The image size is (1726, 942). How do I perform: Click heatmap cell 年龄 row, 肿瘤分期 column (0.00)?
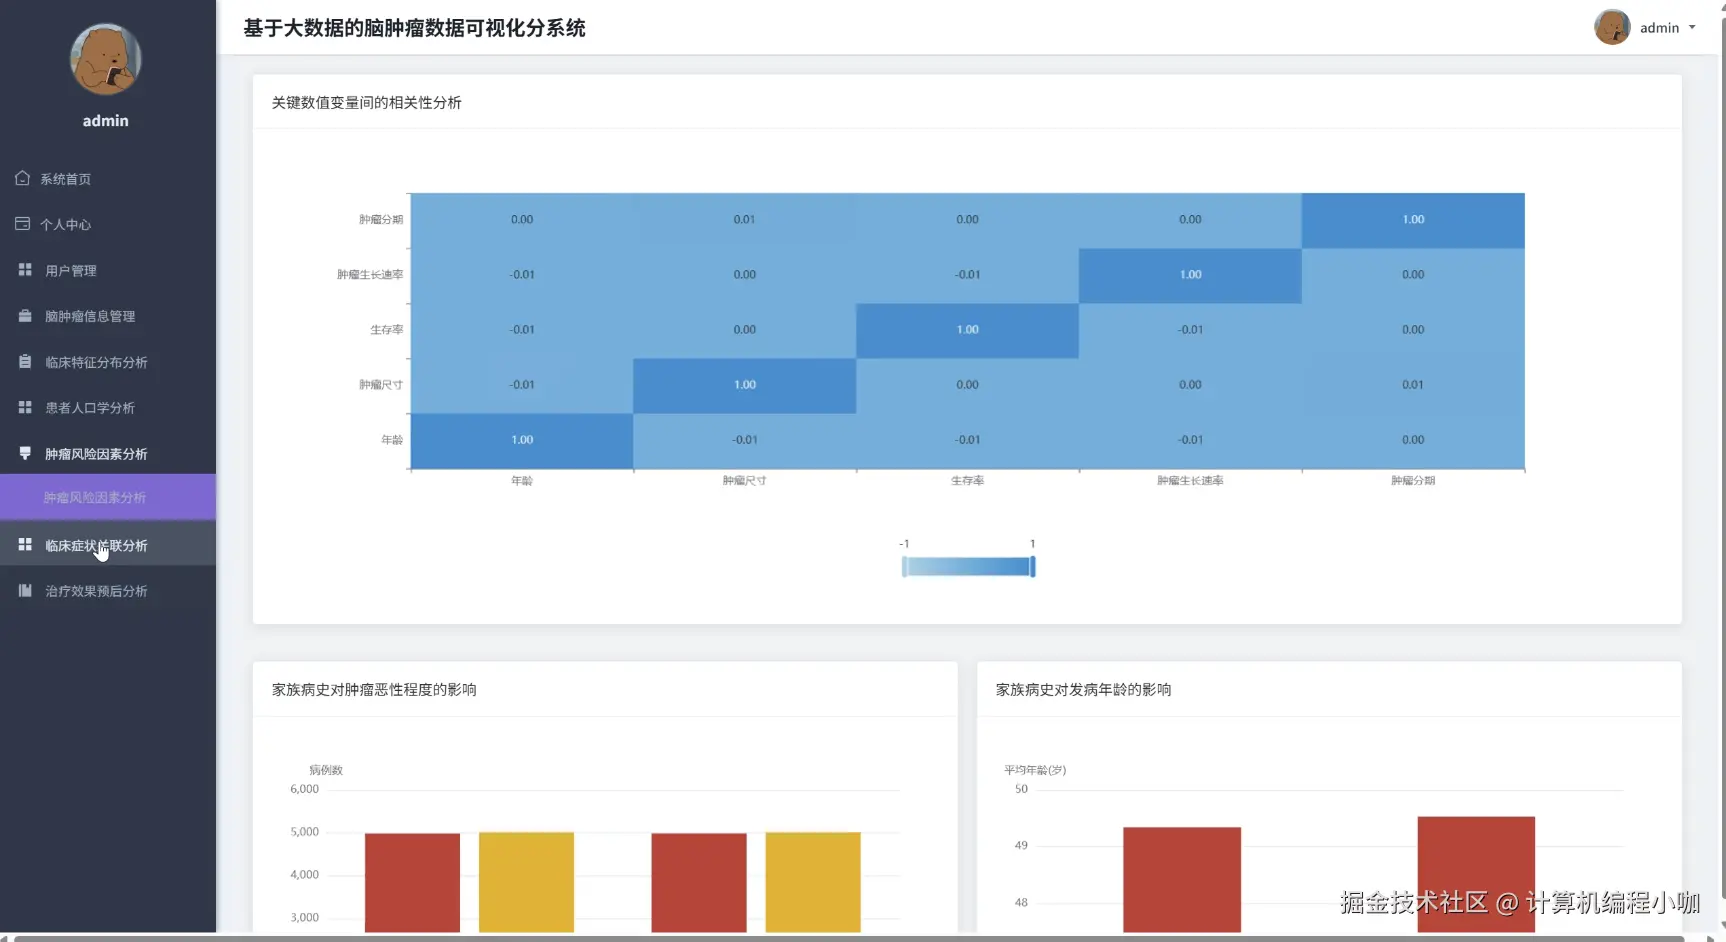point(1413,440)
